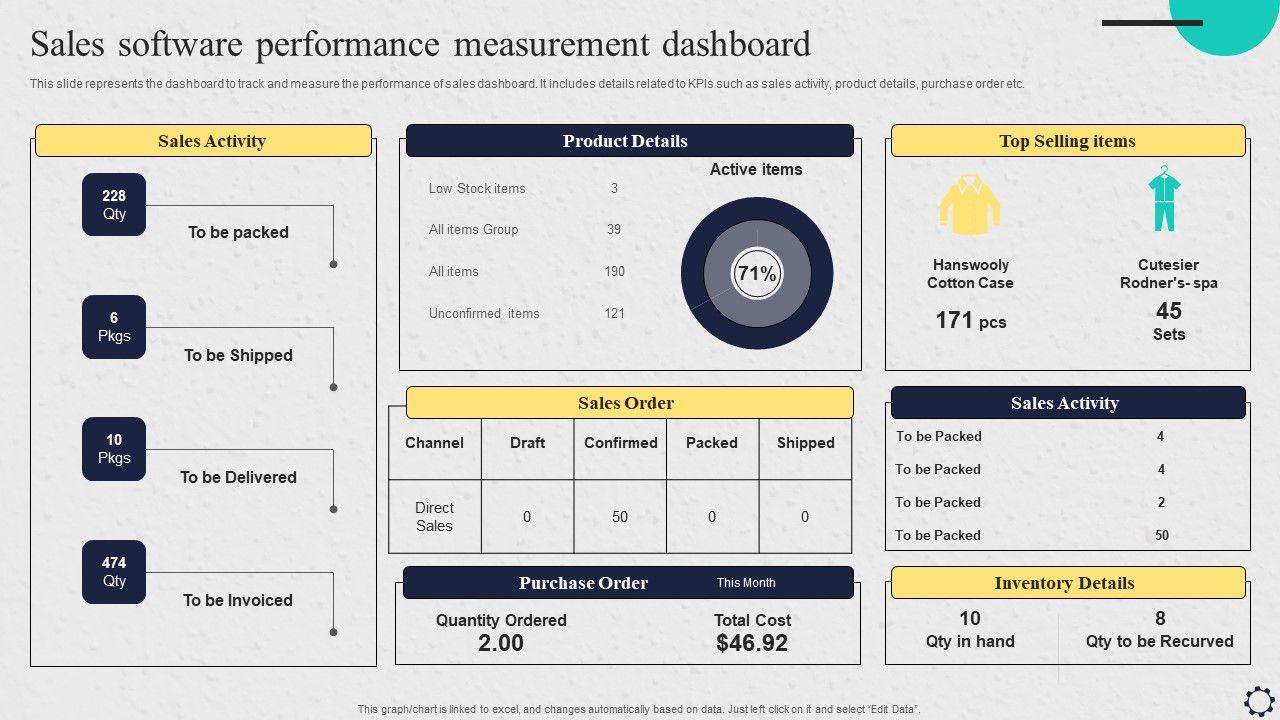Click the Confirmed column header
The height and width of the screenshot is (720, 1280).
click(x=621, y=443)
